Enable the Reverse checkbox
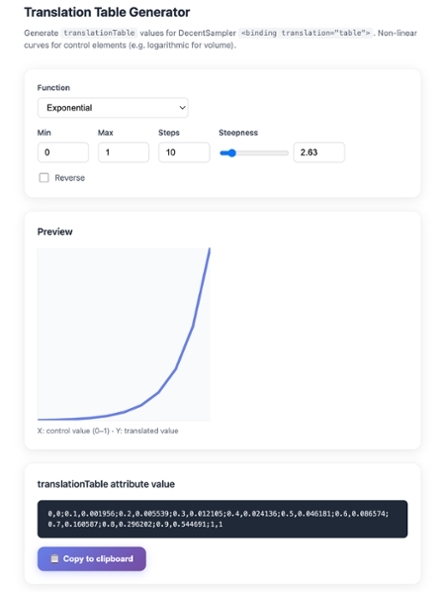The height and width of the screenshot is (592, 444). (x=44, y=178)
